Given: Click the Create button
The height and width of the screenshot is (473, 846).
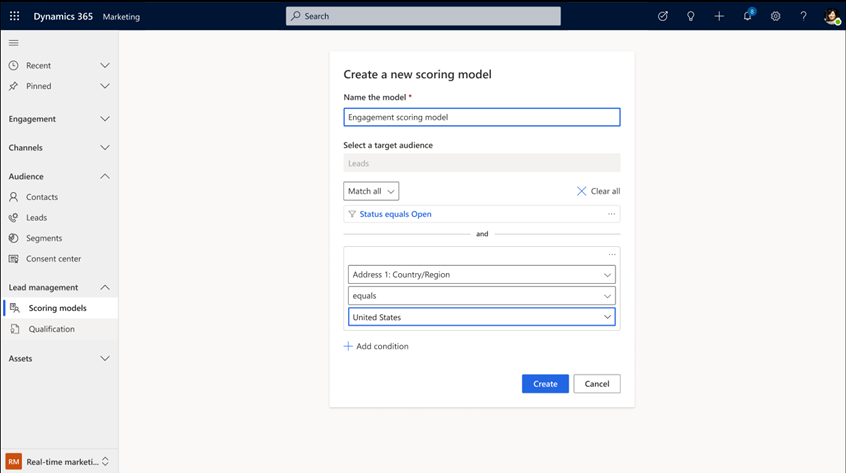Looking at the screenshot, I should [x=545, y=384].
